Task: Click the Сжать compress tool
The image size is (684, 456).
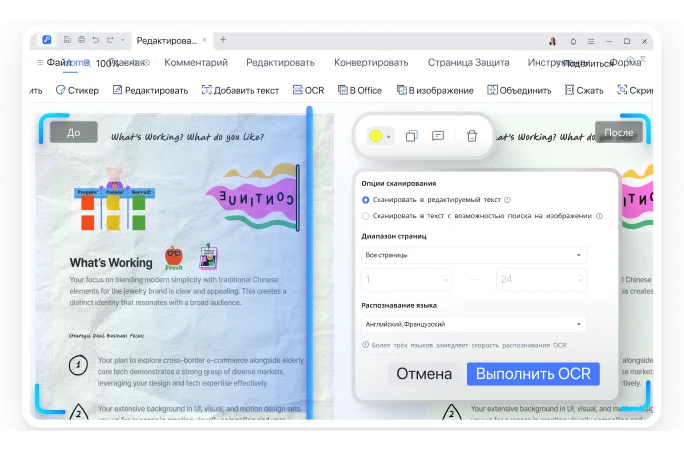Action: click(584, 90)
